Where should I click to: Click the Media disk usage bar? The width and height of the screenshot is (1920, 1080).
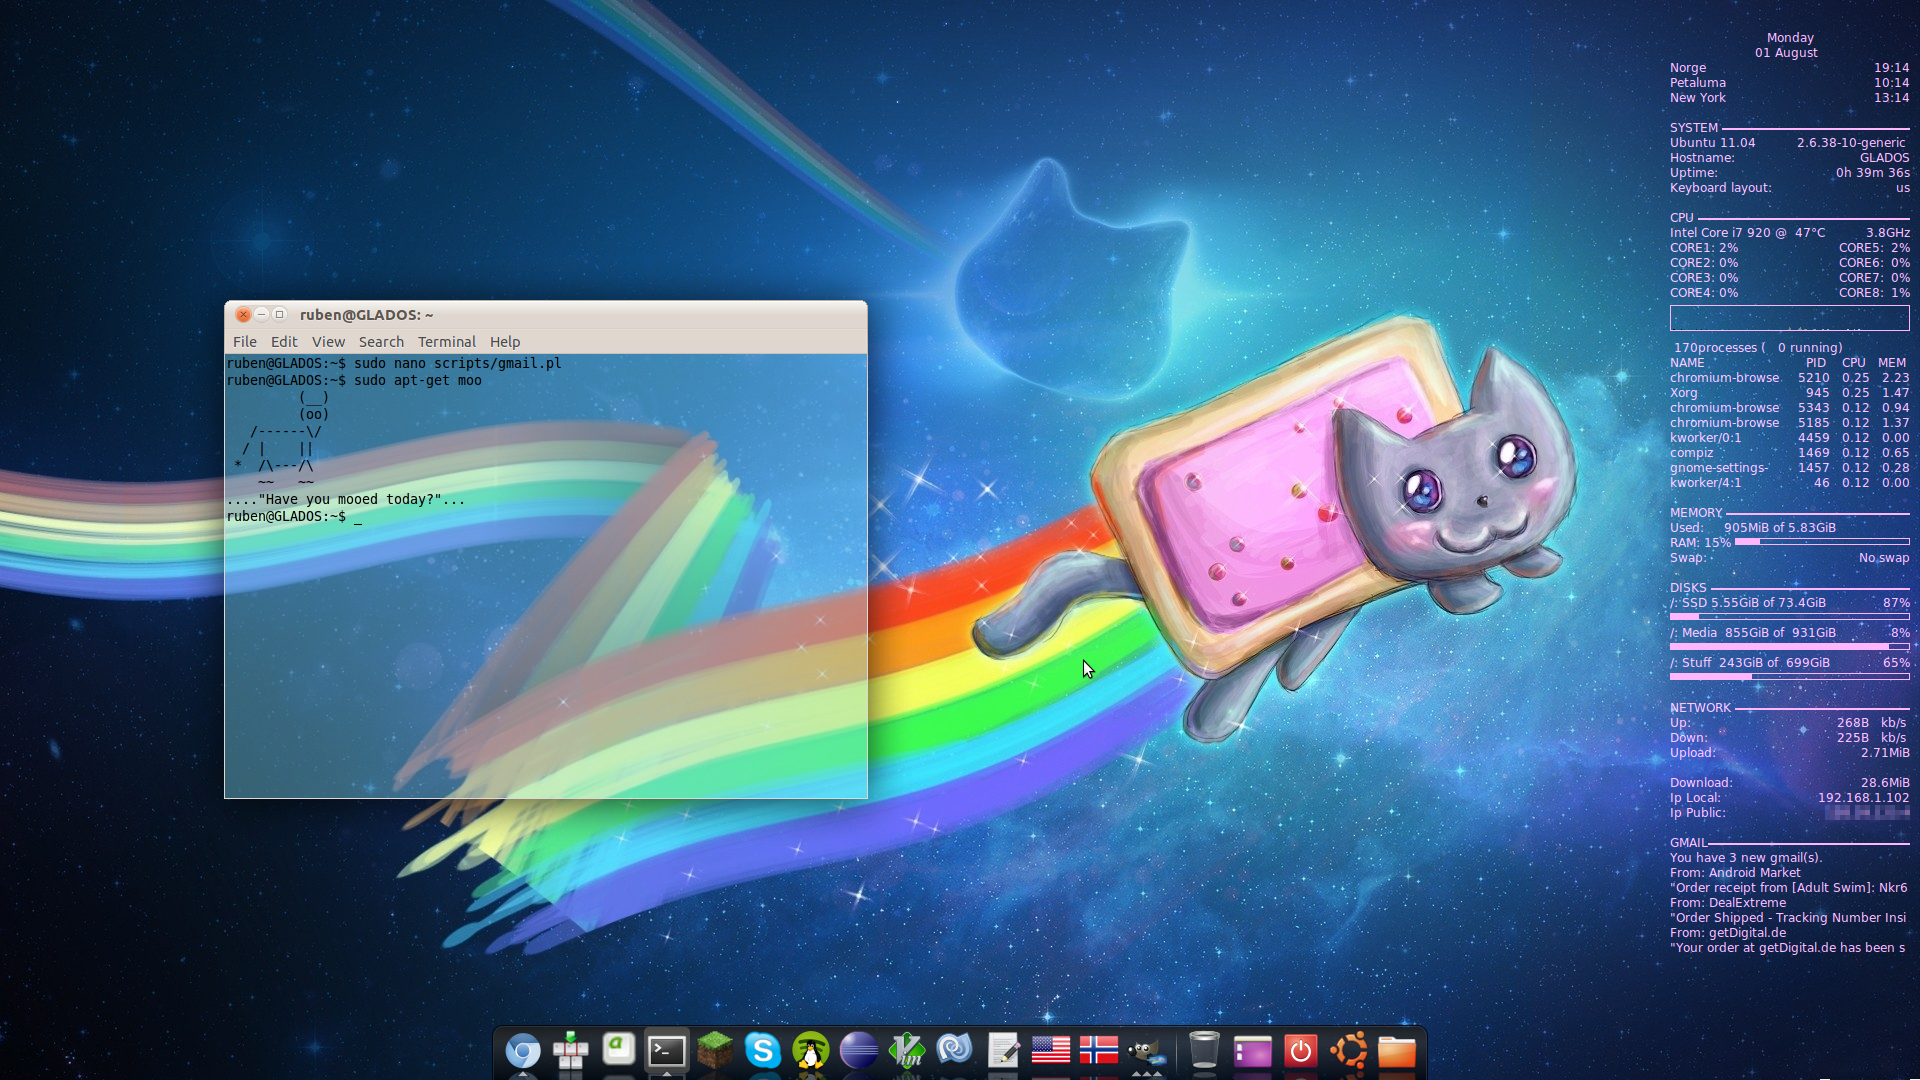pyautogui.click(x=1790, y=647)
